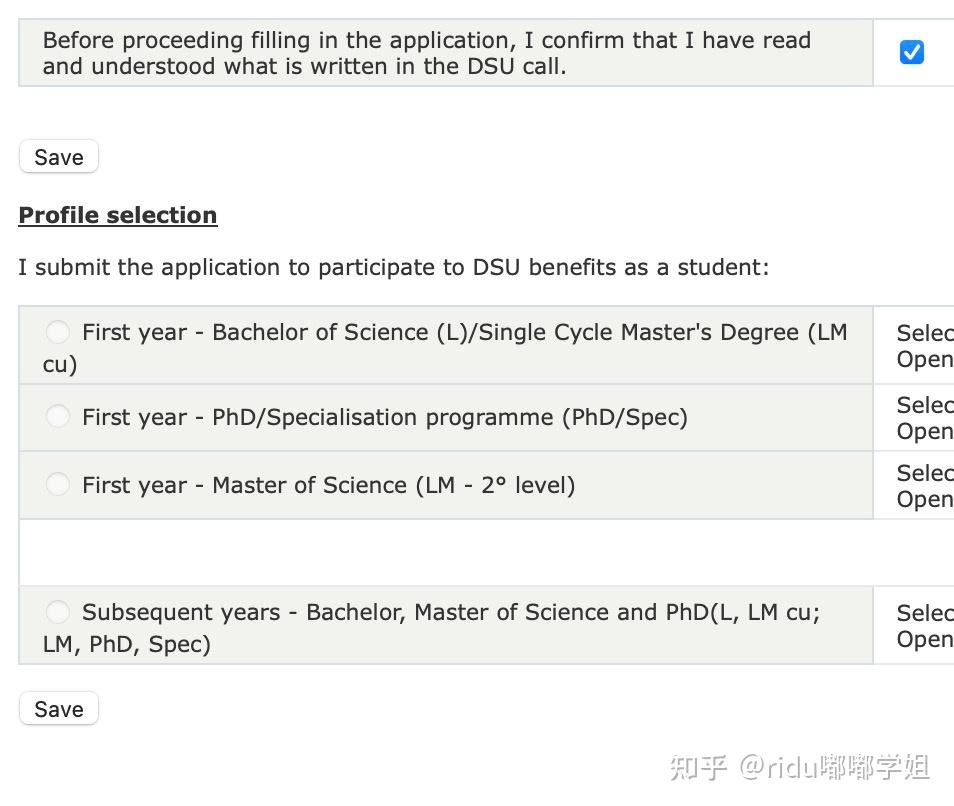This screenshot has width=954, height=806.
Task: Click the 'Master of Science (LM - 2° level)' label text
Action: [393, 485]
